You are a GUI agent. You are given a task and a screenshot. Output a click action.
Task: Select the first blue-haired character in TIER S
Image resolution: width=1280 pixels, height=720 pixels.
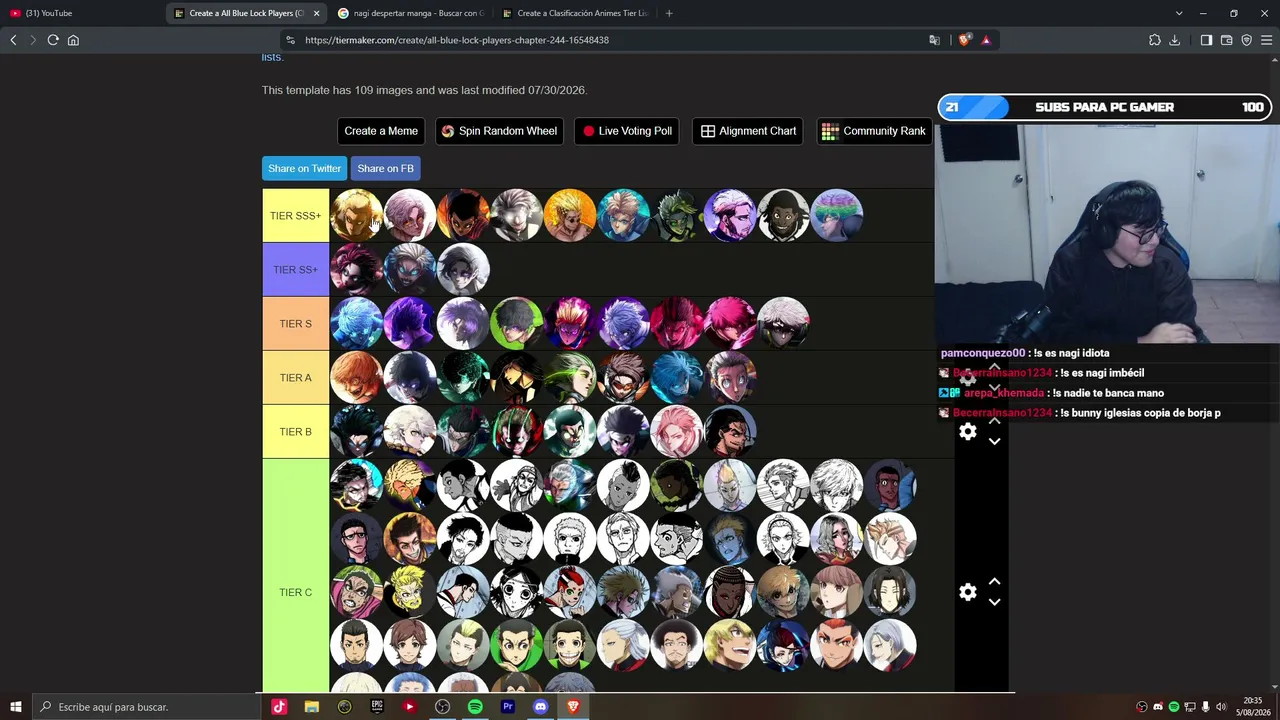coord(357,323)
